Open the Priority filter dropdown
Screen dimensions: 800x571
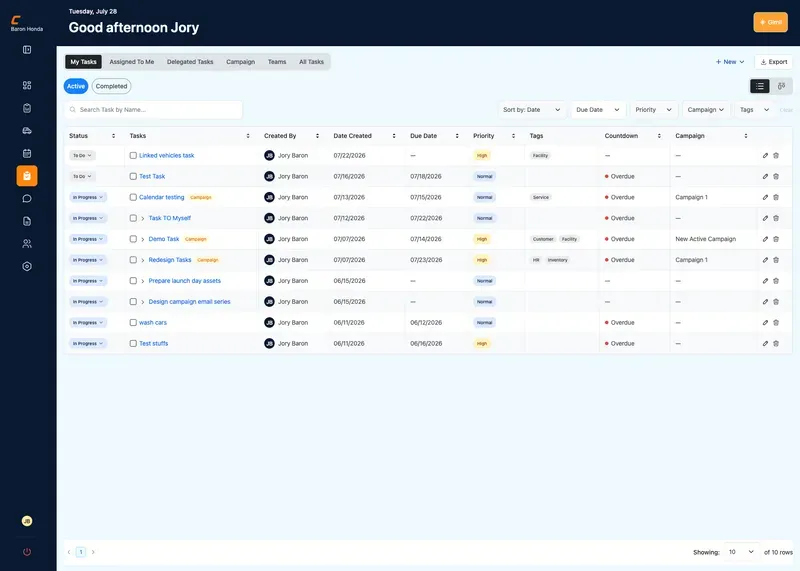tap(654, 110)
